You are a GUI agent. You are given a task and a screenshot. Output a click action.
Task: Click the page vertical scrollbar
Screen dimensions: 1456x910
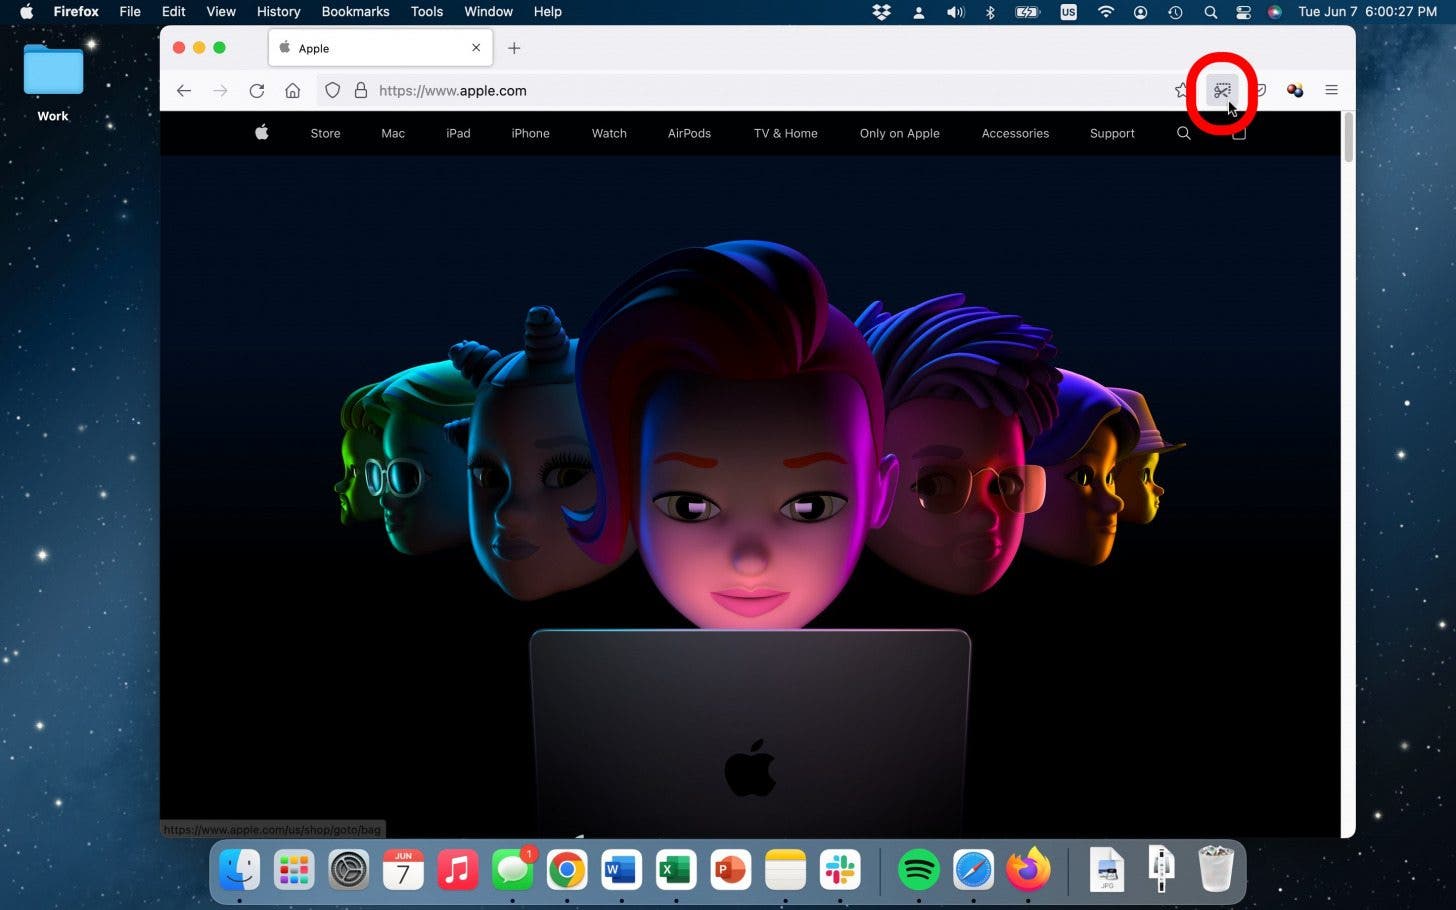1348,140
